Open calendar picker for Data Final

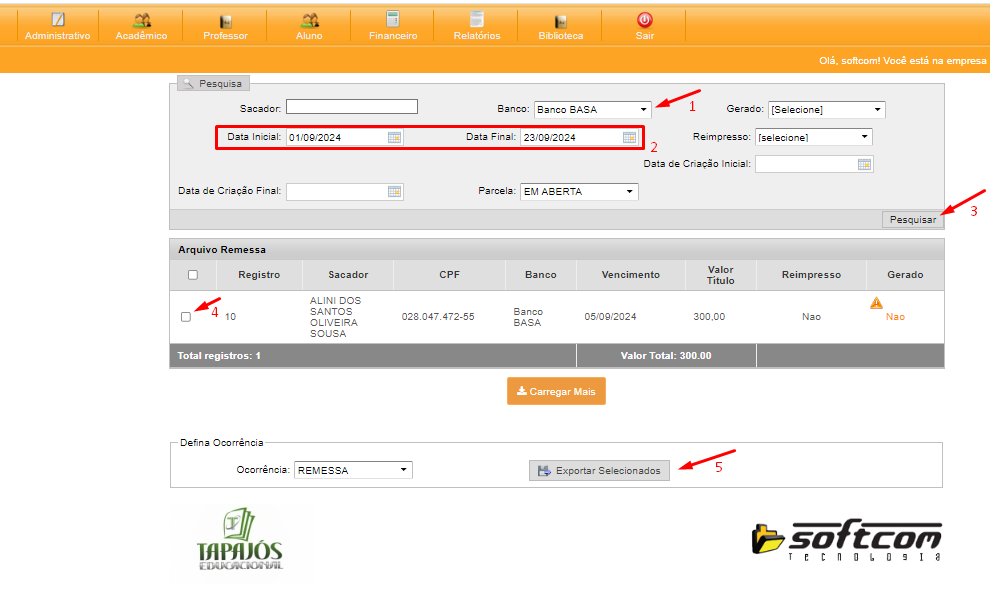629,137
